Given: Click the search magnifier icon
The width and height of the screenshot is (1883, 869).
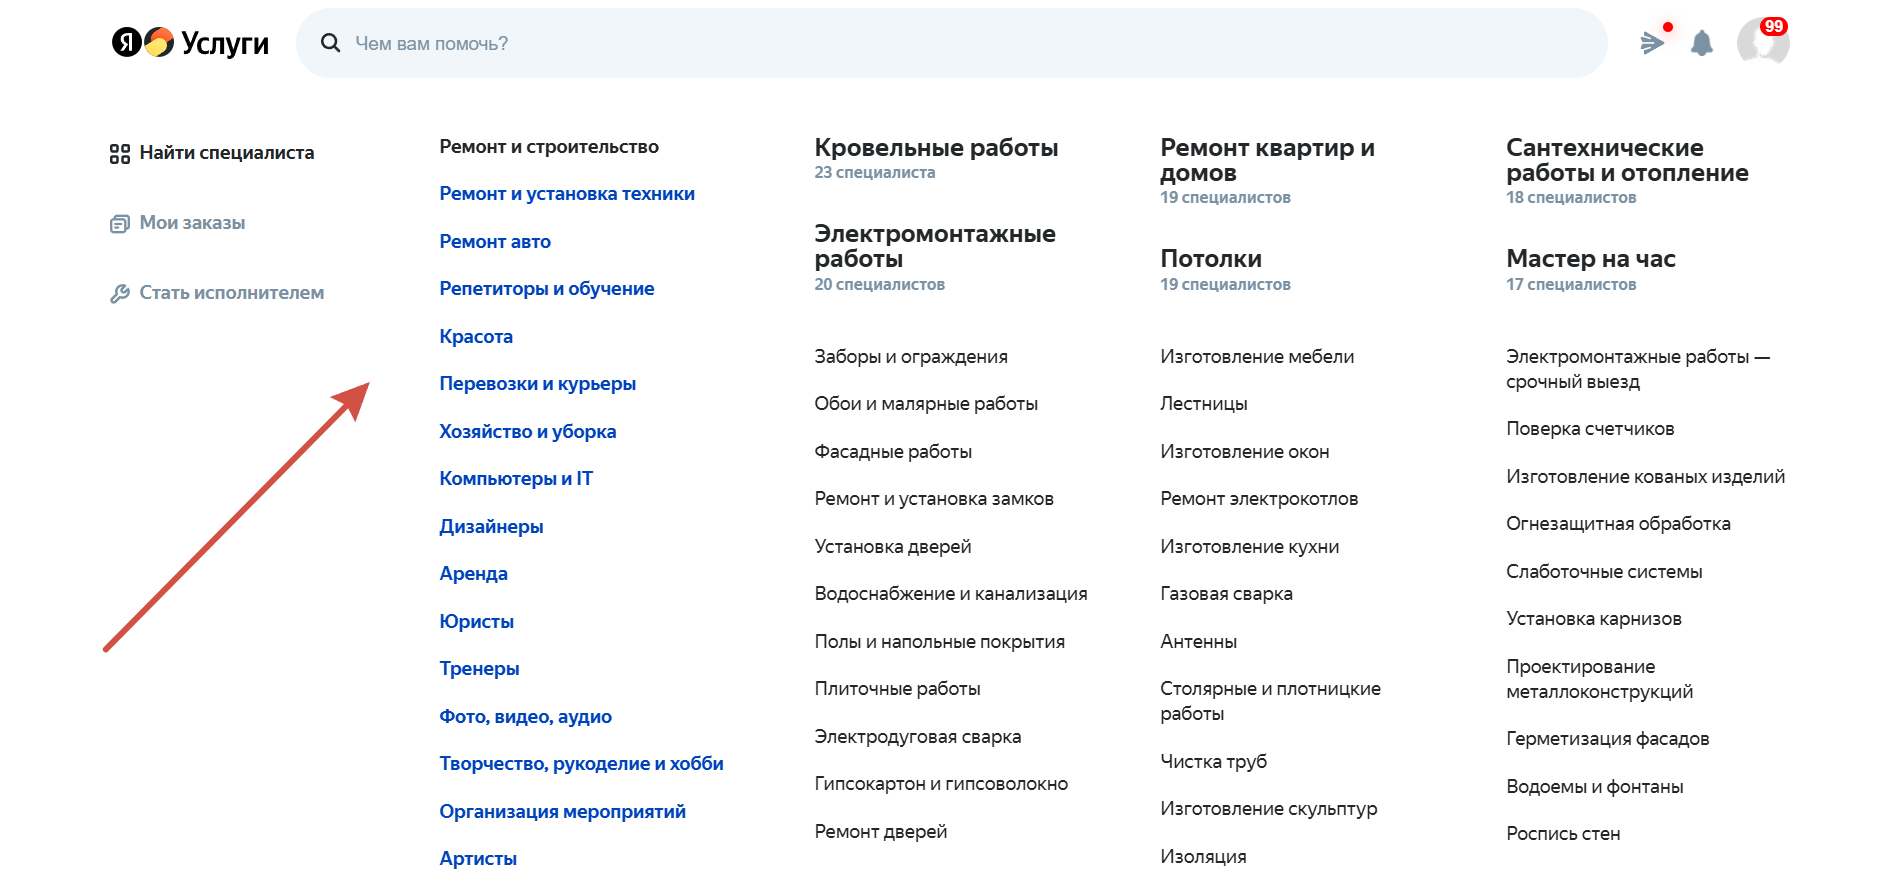Looking at the screenshot, I should point(330,43).
